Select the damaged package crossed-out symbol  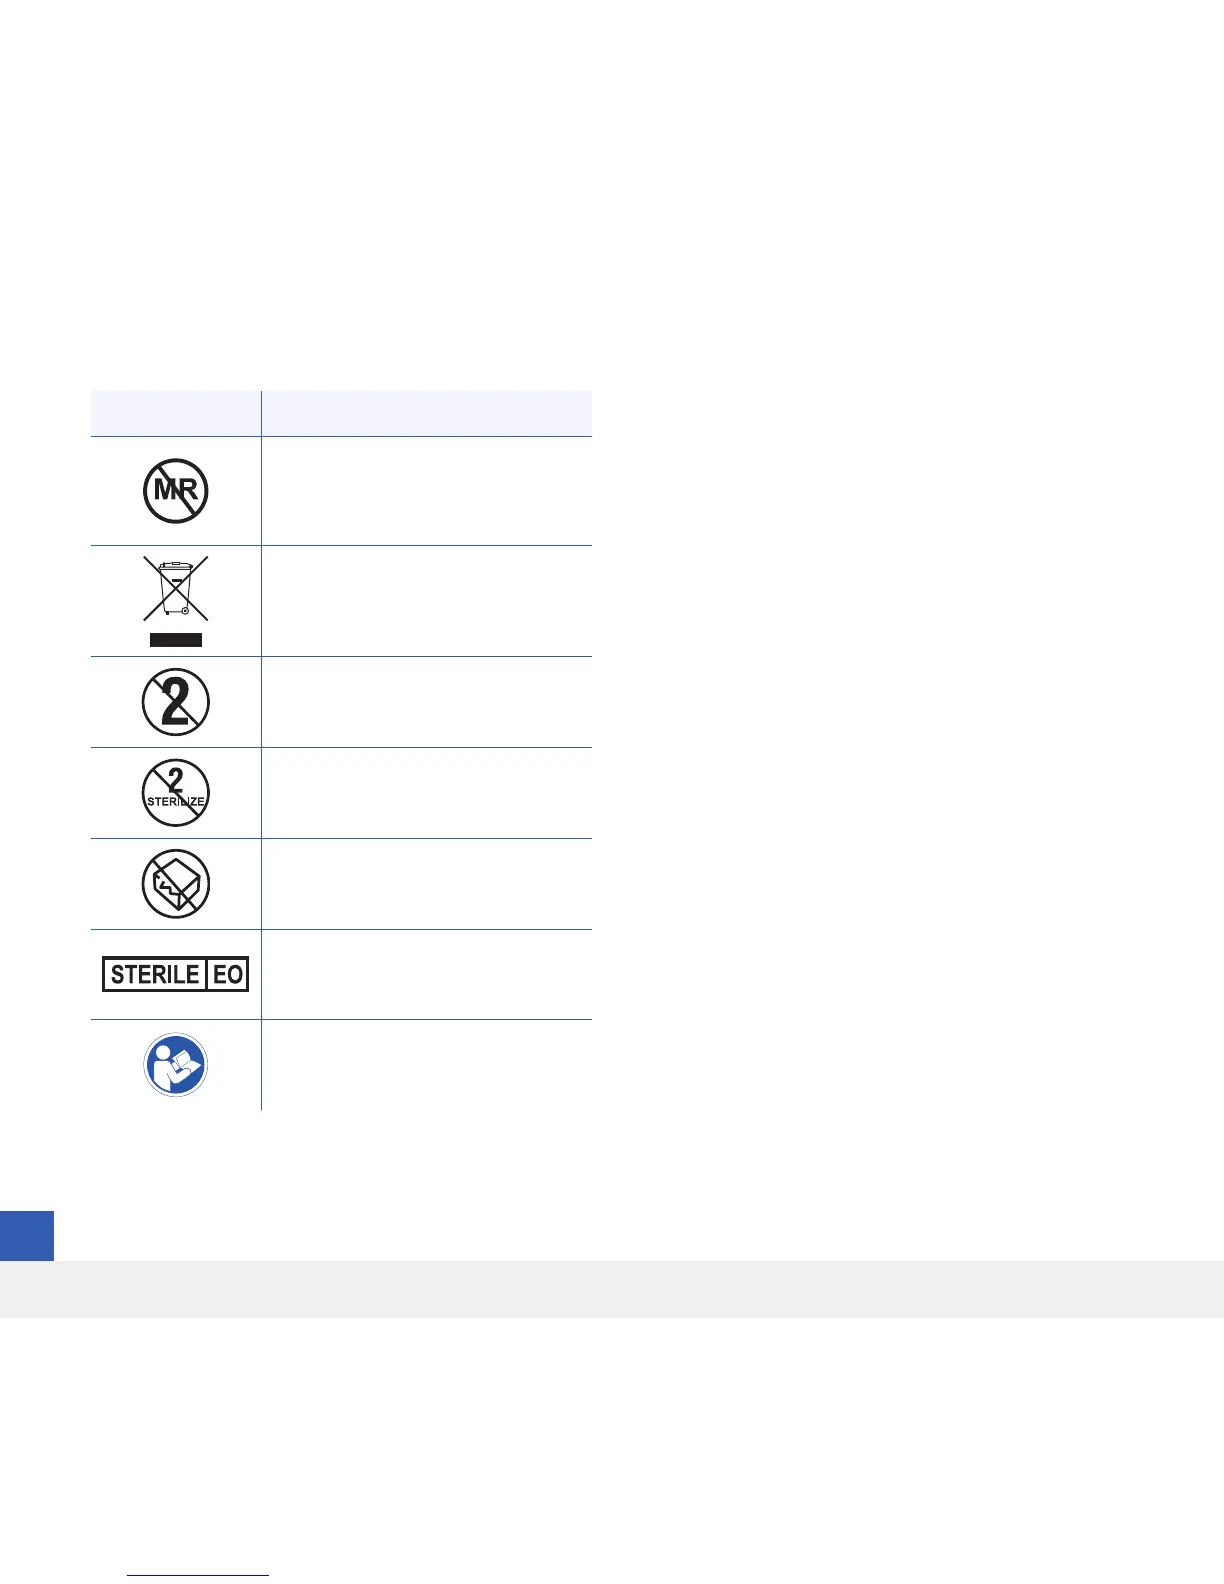[x=175, y=884]
